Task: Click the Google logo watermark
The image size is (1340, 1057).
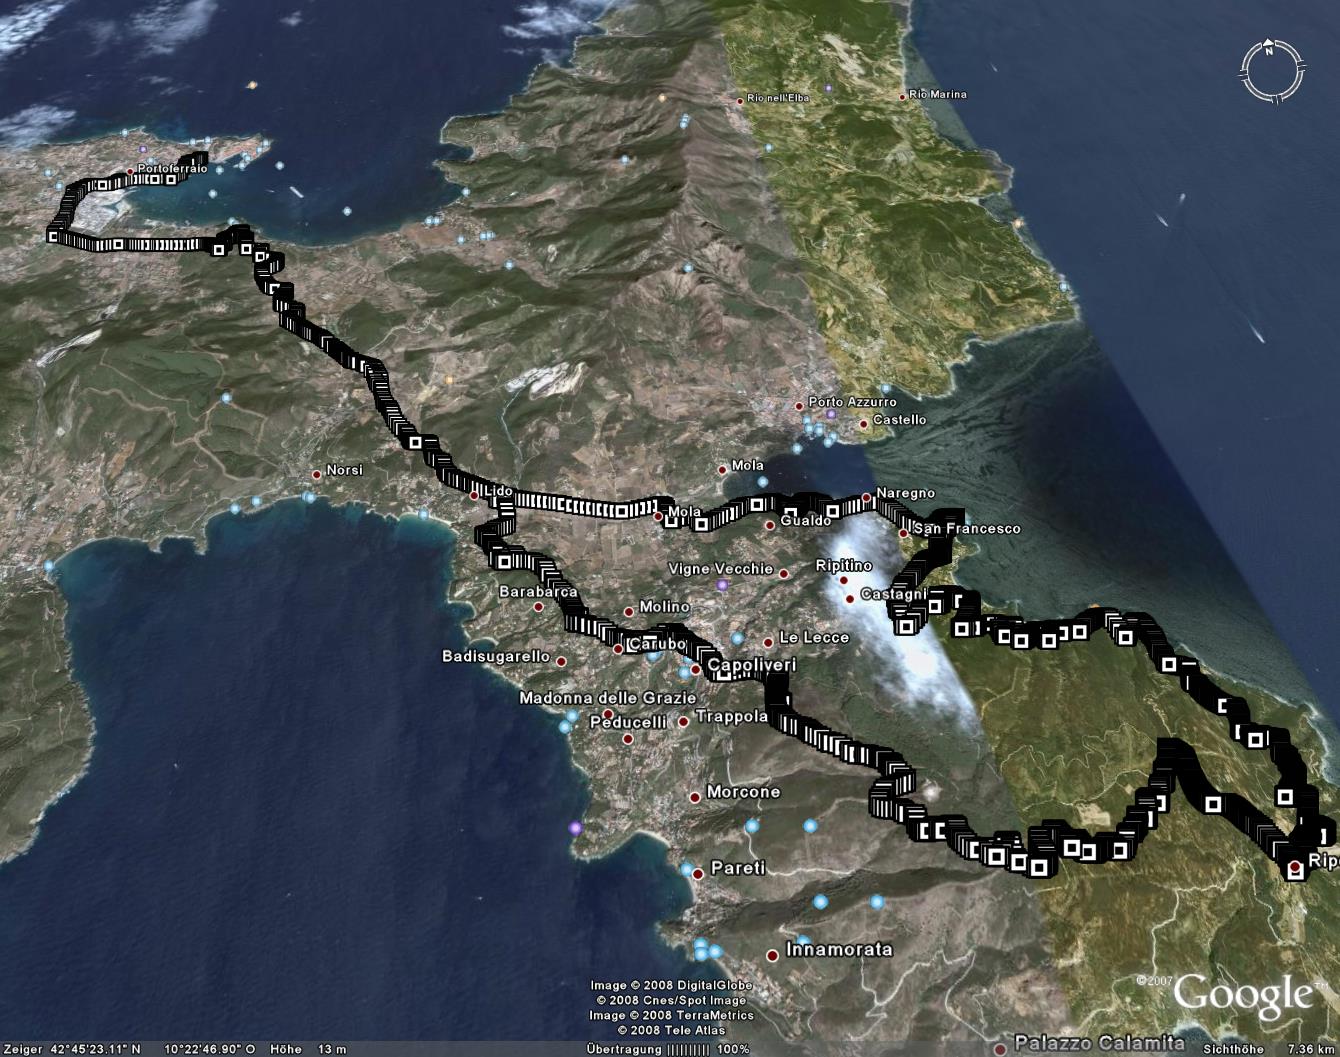Action: 1242,995
